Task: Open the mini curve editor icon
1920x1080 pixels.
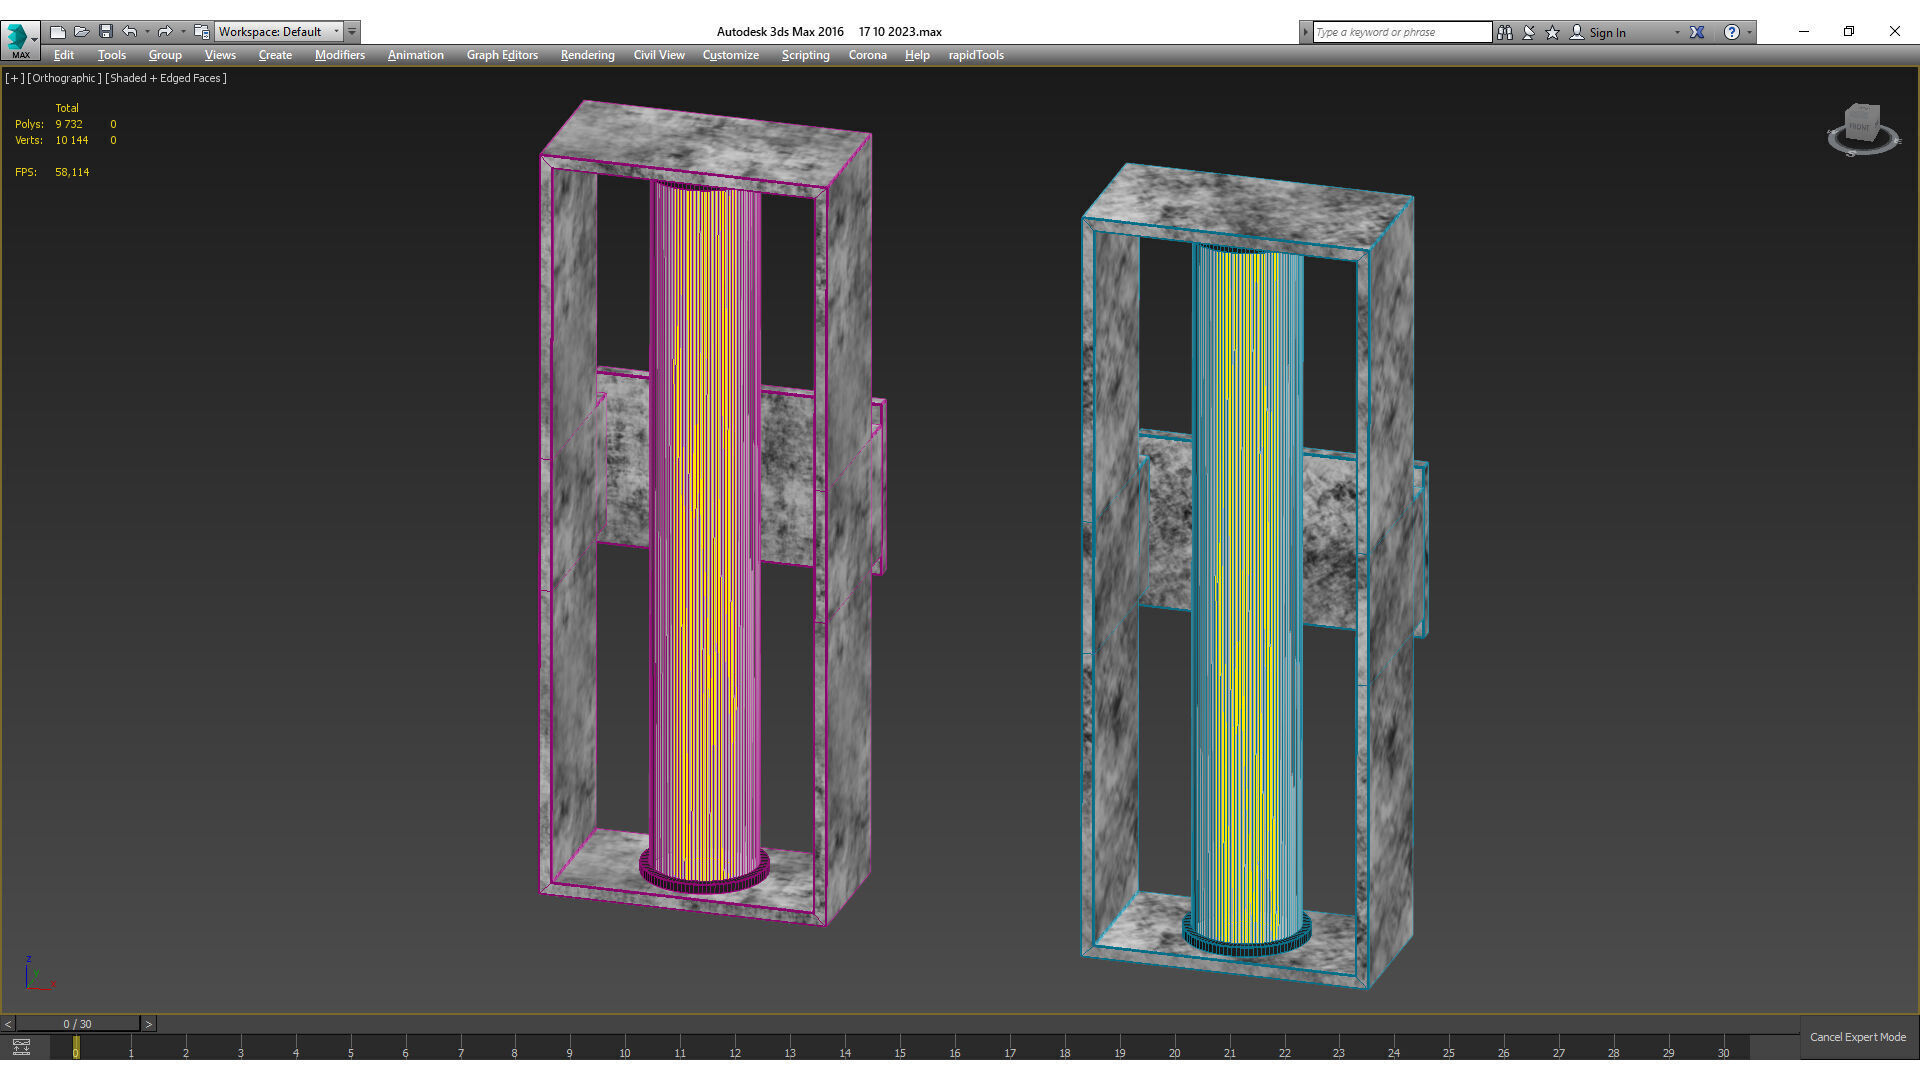Action: tap(21, 1047)
